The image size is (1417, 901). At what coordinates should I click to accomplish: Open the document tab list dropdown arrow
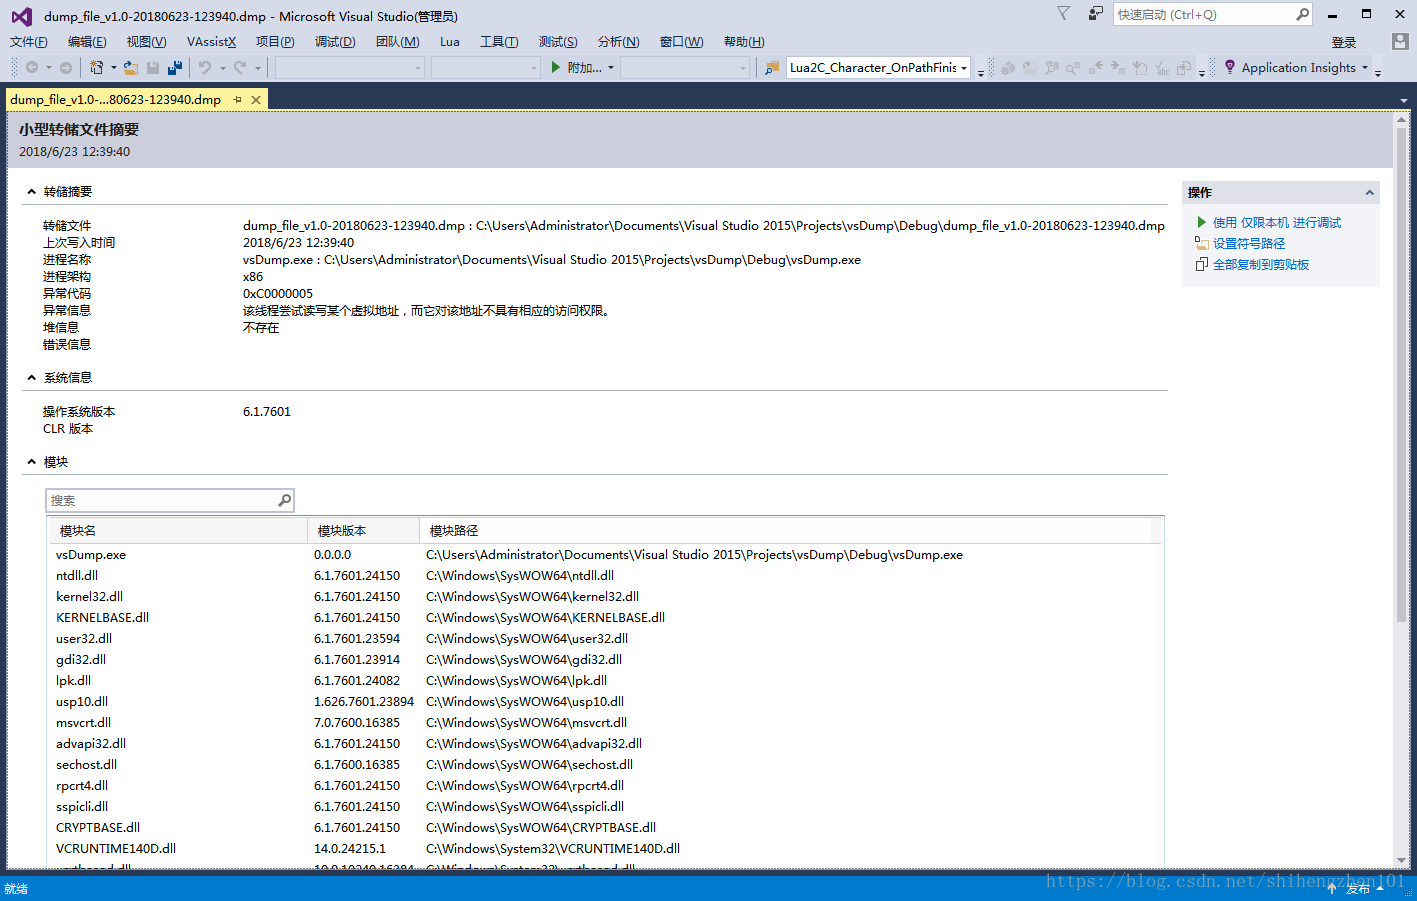point(1404,100)
